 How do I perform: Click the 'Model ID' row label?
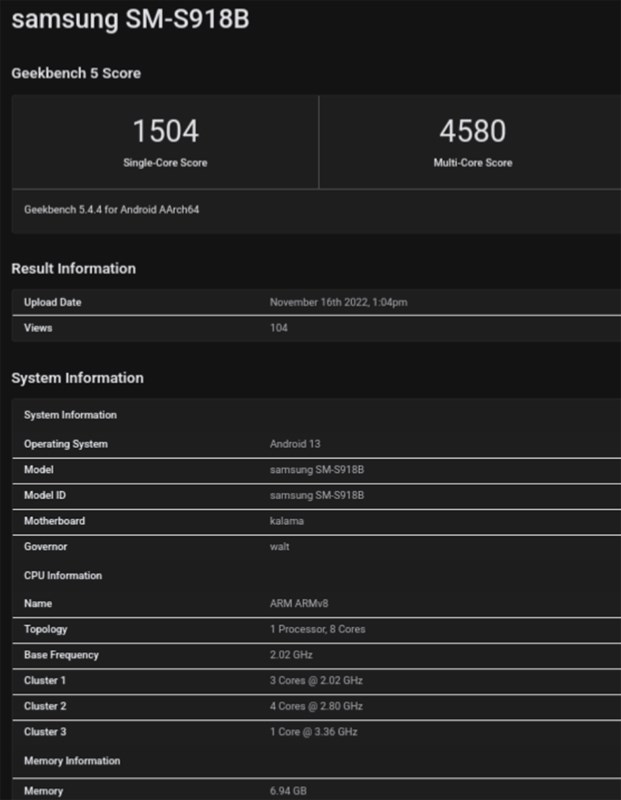pyautogui.click(x=45, y=495)
